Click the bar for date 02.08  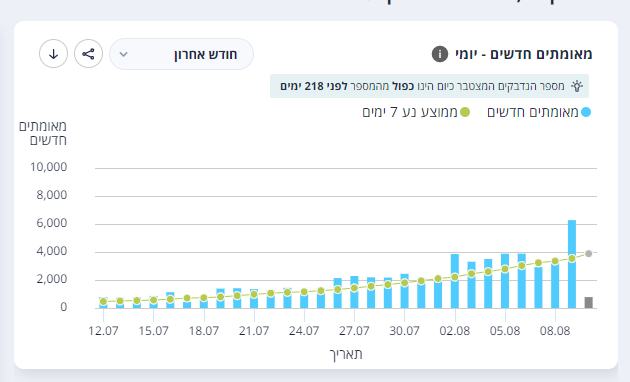455,281
